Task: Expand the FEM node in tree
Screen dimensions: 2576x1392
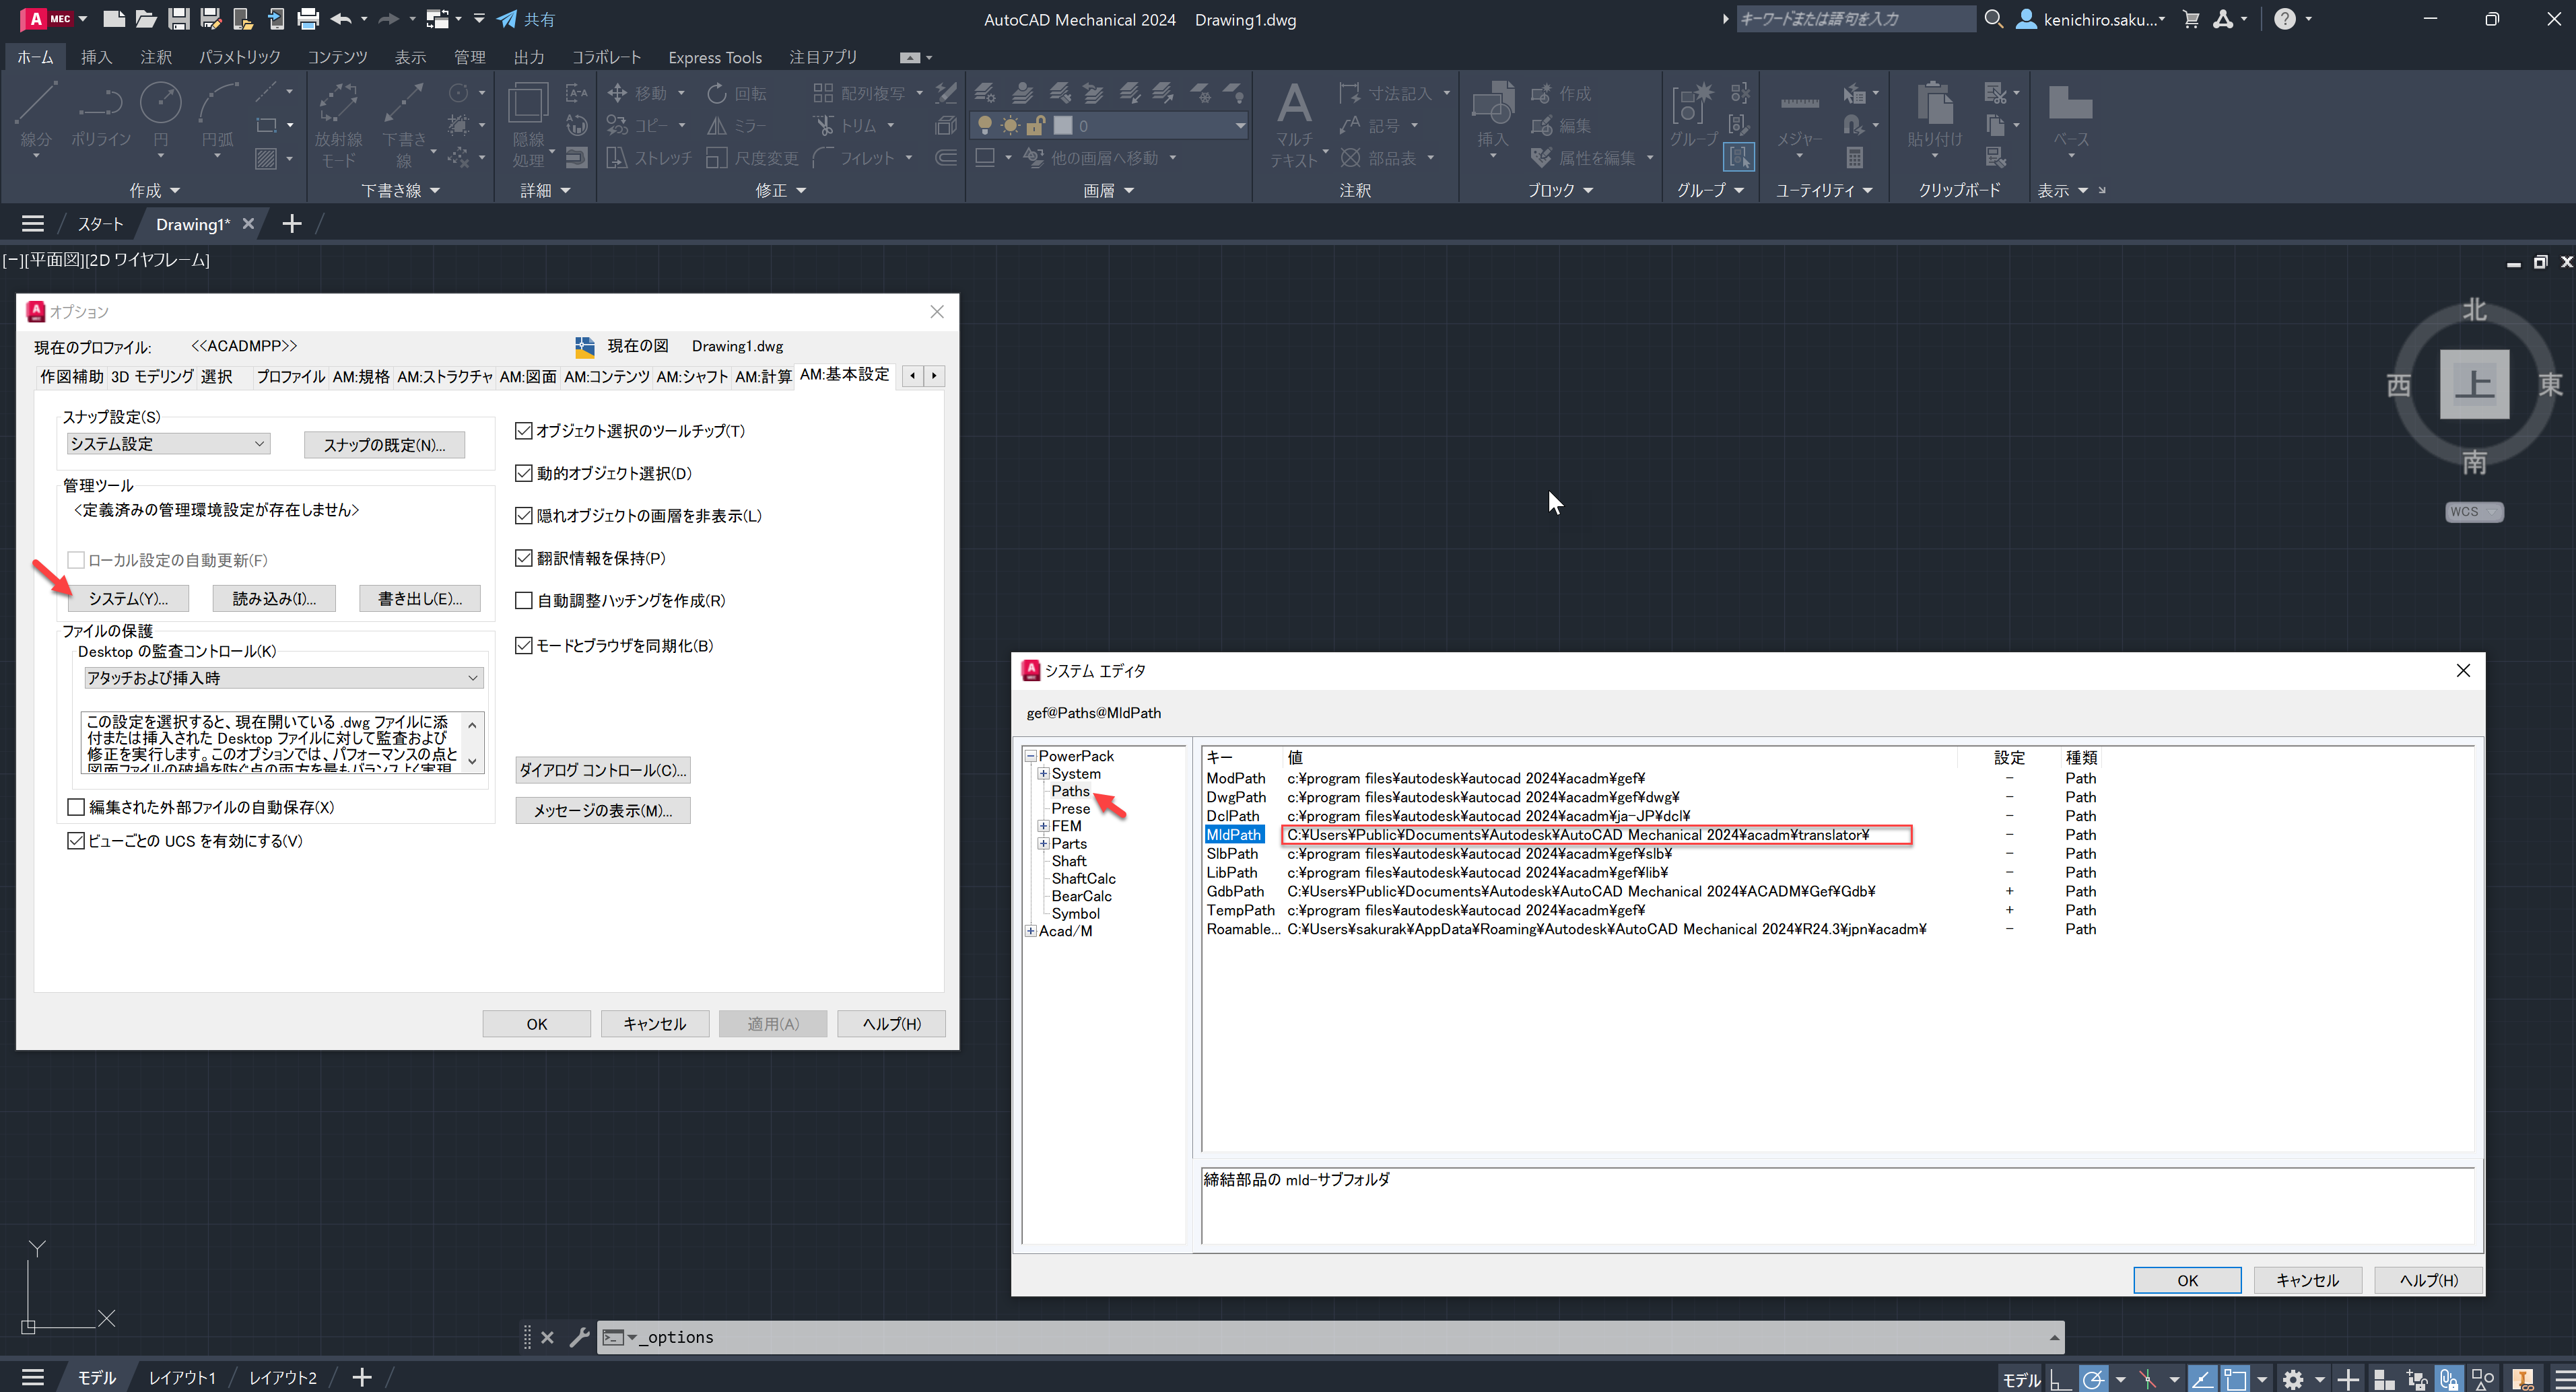Action: tap(1043, 826)
